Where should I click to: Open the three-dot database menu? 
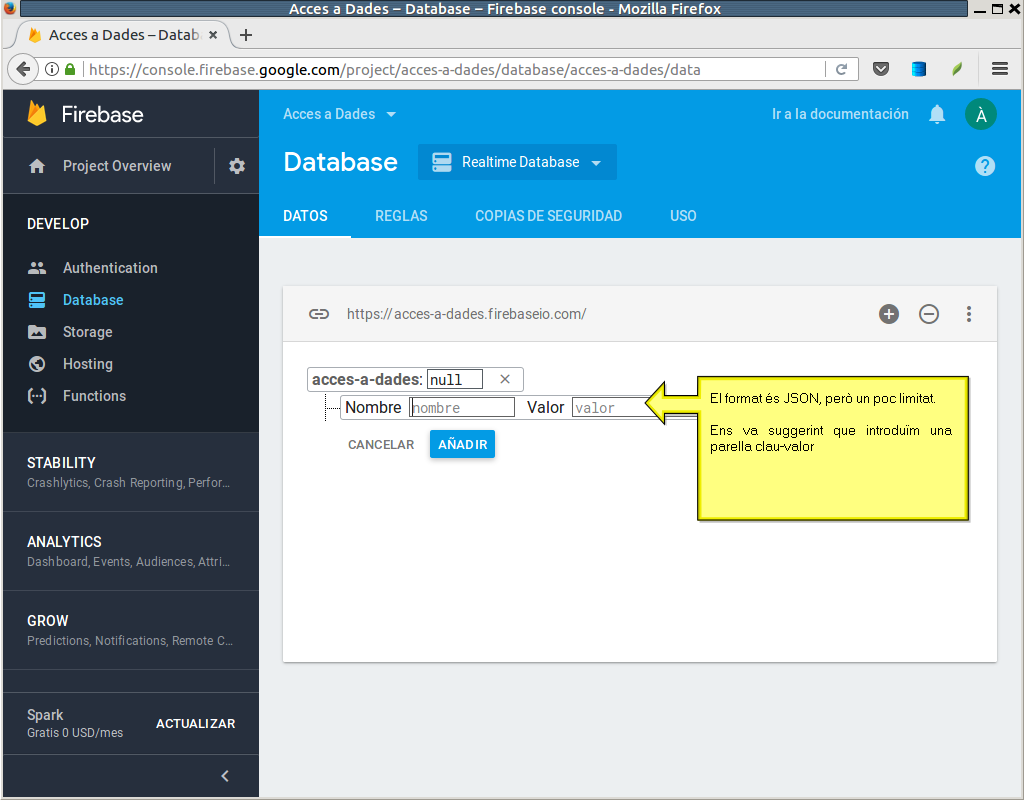pos(968,314)
